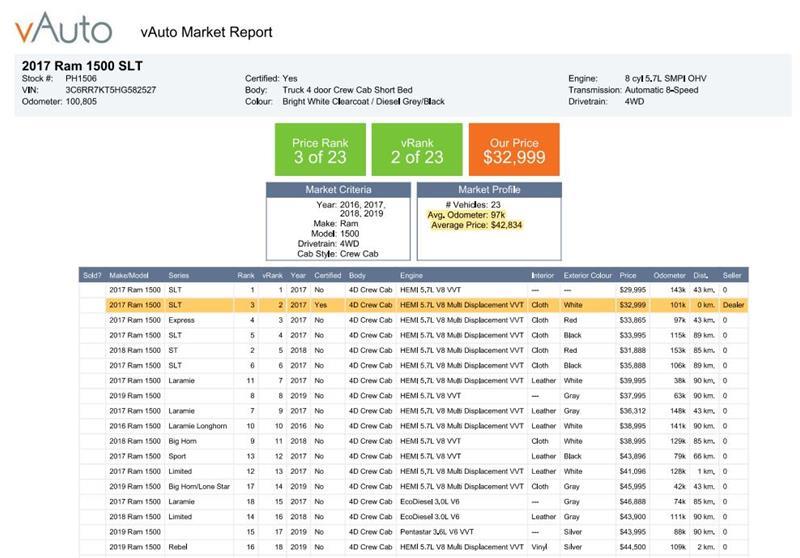Click the VIN 3C6RR7KT5HG582527

coord(111,90)
